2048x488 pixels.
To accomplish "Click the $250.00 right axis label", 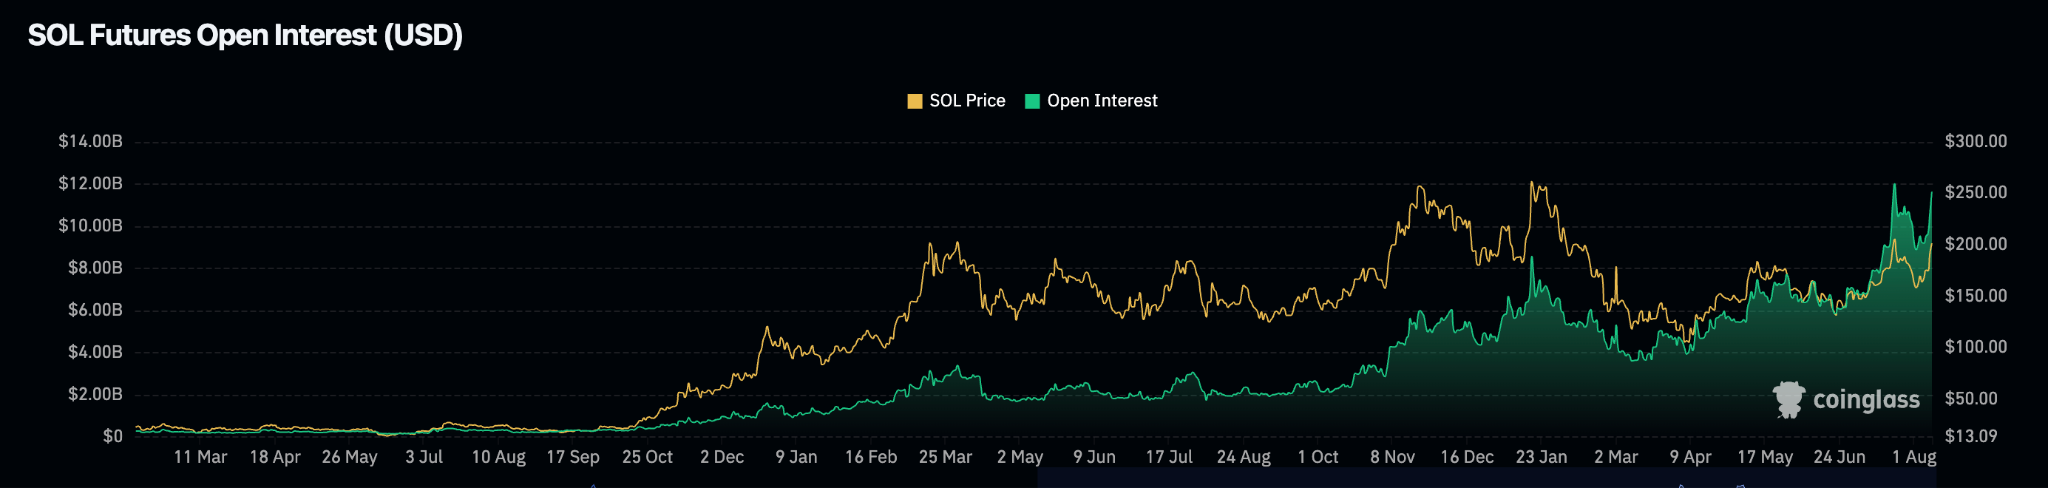I will tap(1975, 192).
